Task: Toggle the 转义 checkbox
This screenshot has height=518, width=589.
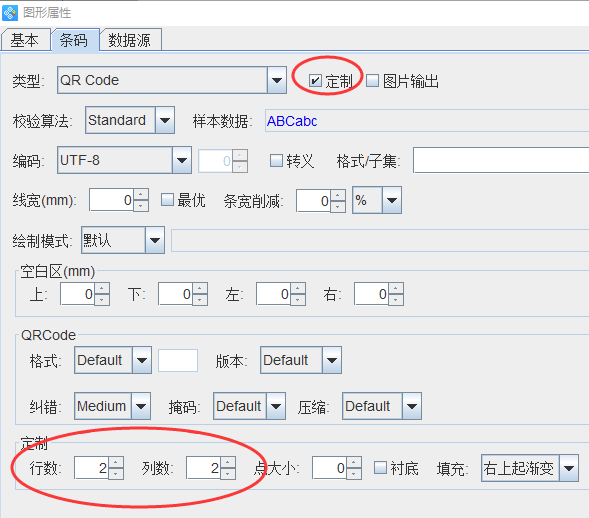Action: (276, 161)
